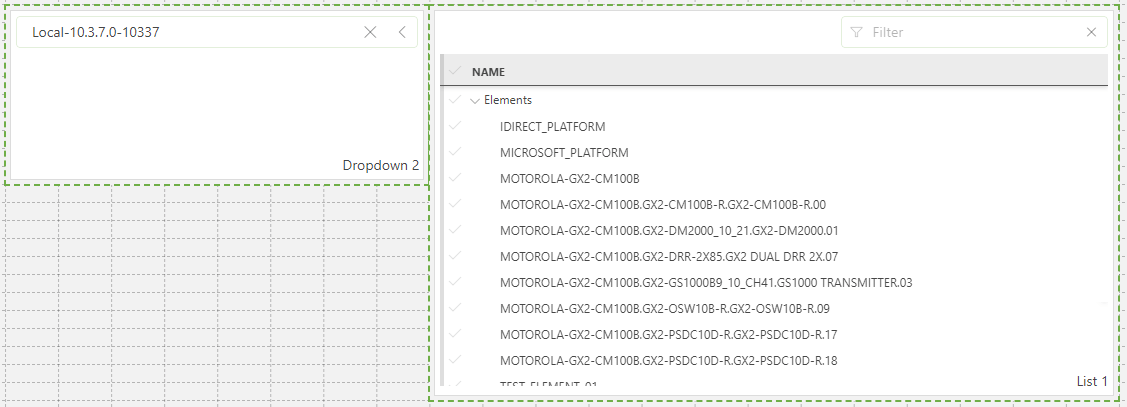Sort by the NAME column header
1127x407 pixels.
pos(488,72)
